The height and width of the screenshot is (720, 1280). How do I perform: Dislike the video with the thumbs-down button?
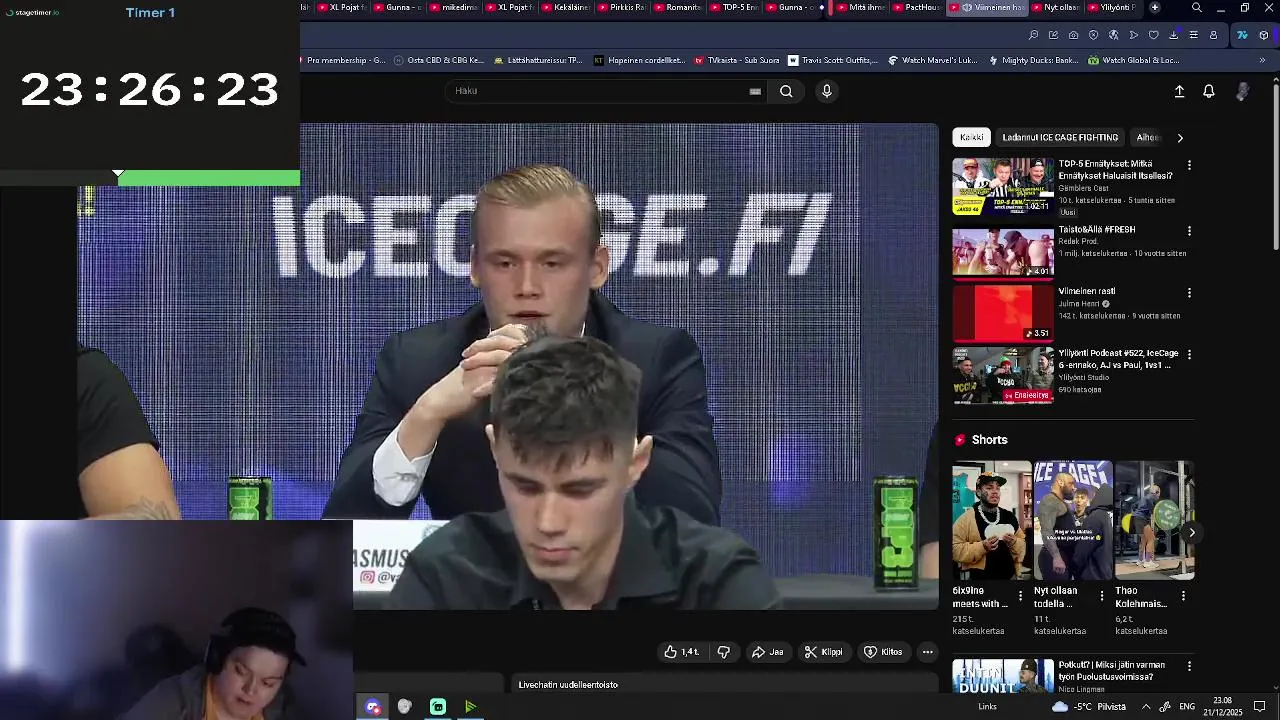coord(723,652)
